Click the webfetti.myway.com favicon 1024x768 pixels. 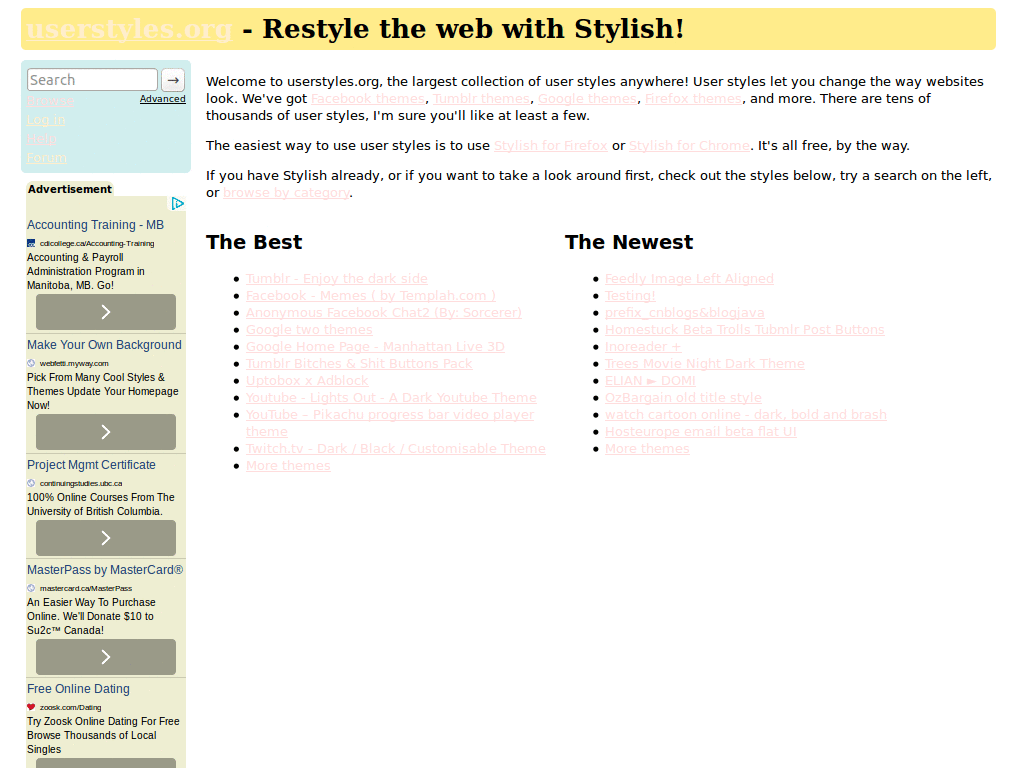[31, 363]
